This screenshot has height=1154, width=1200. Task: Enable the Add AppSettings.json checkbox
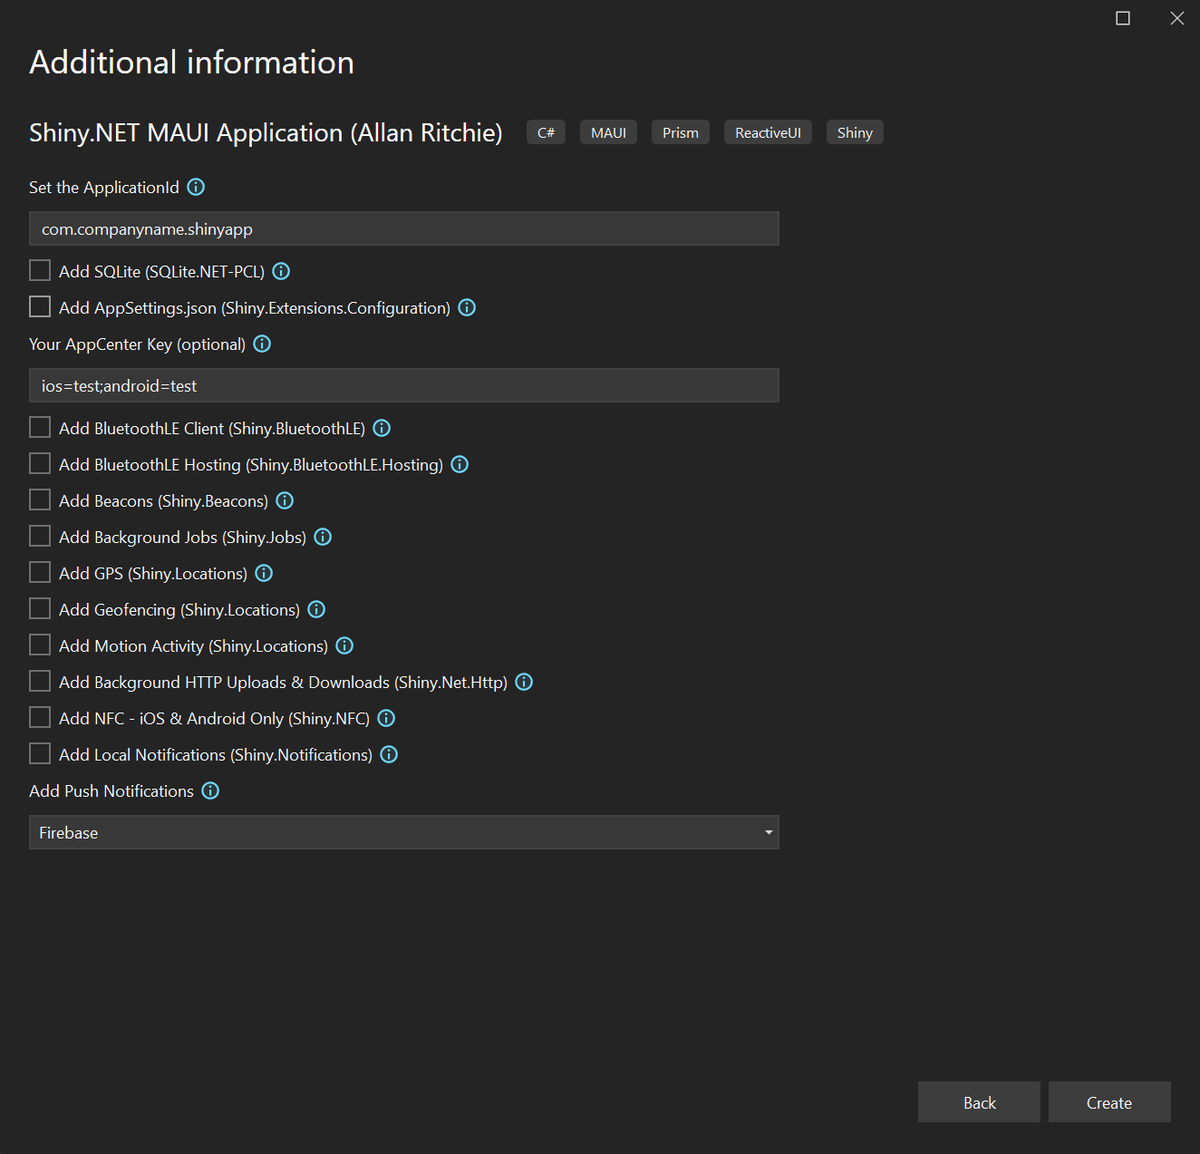40,307
